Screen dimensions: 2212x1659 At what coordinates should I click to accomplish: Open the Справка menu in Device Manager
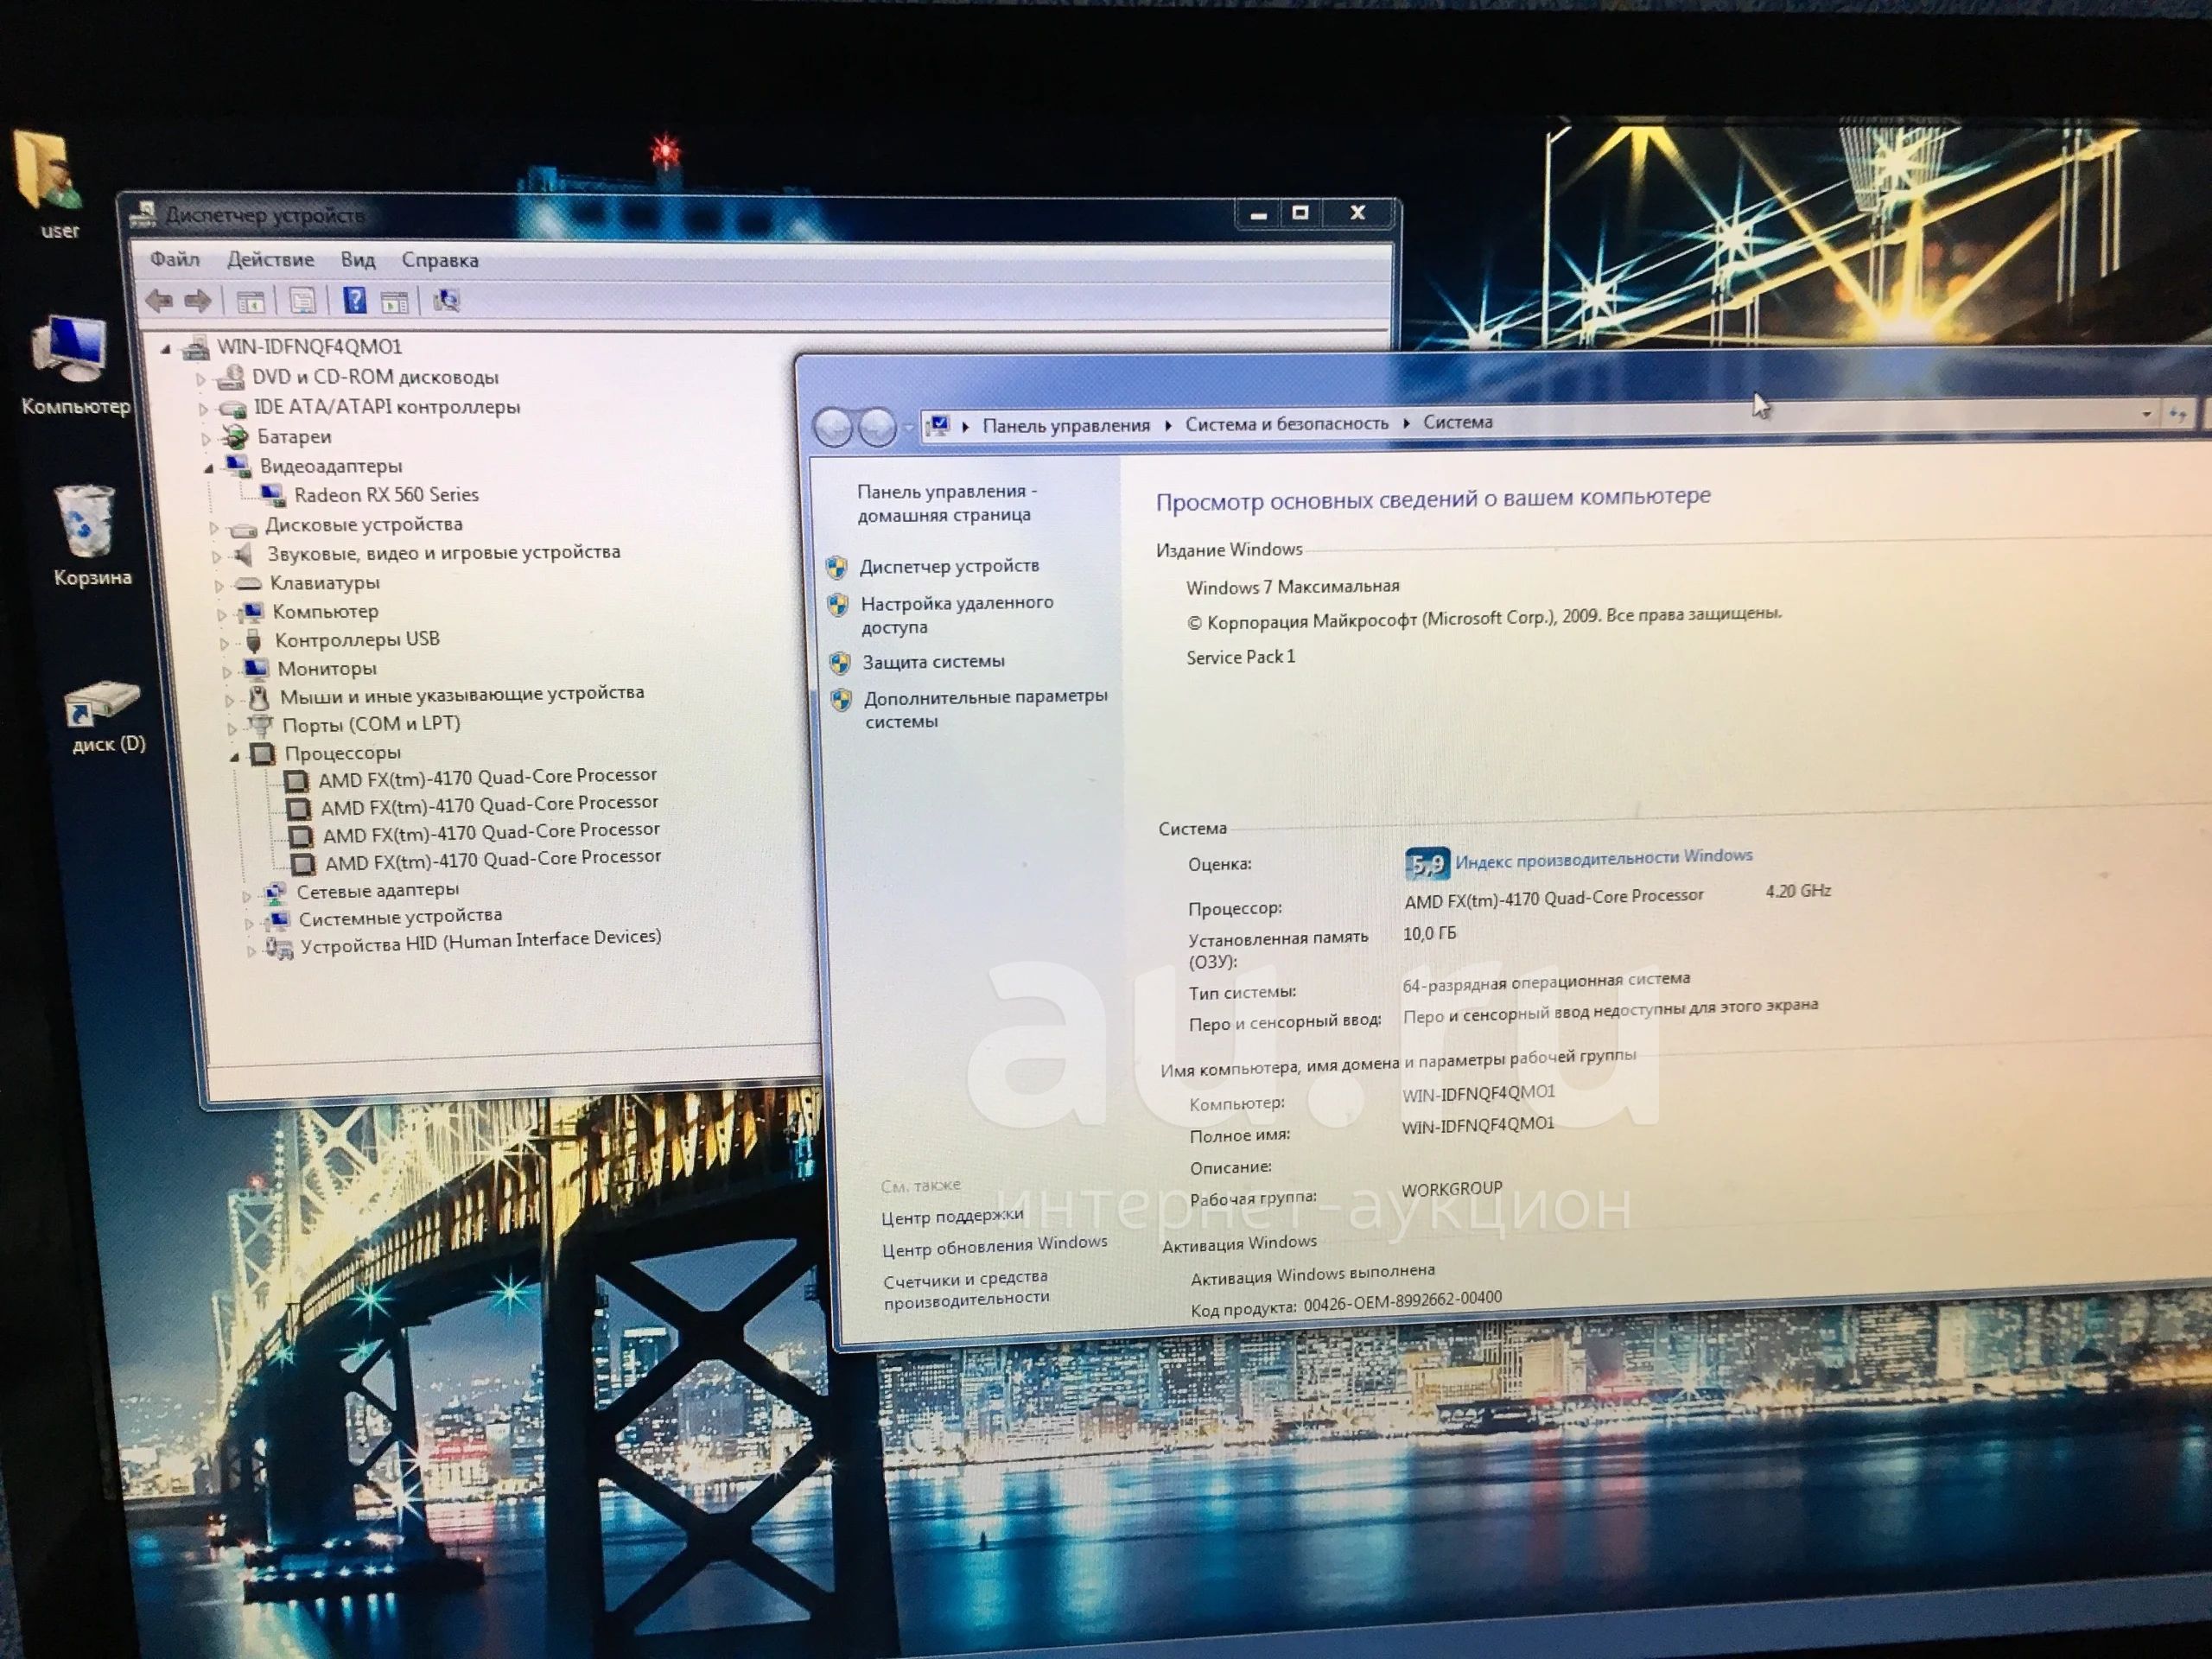[x=440, y=260]
